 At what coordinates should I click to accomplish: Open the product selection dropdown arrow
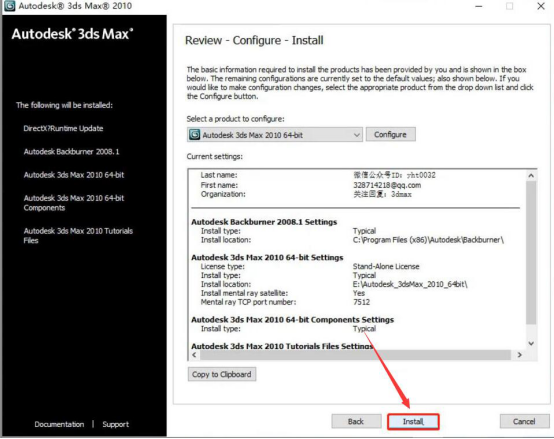coord(356,135)
